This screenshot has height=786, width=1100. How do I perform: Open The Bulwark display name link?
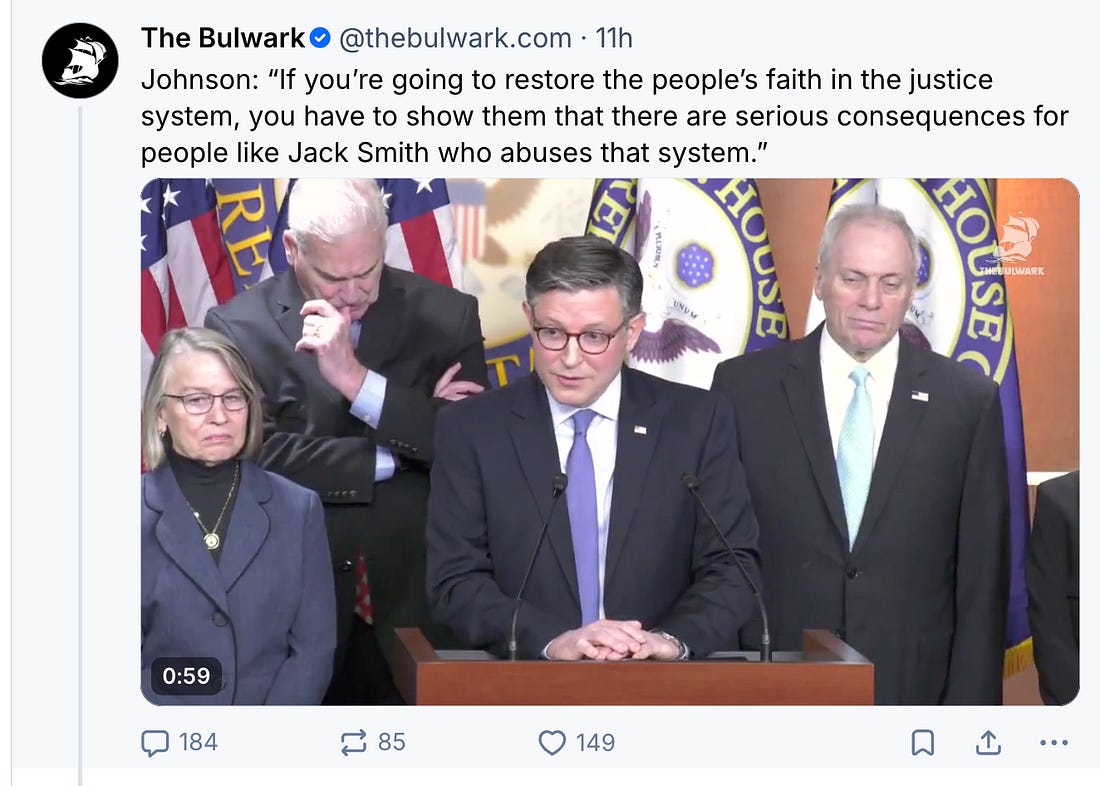pyautogui.click(x=222, y=38)
